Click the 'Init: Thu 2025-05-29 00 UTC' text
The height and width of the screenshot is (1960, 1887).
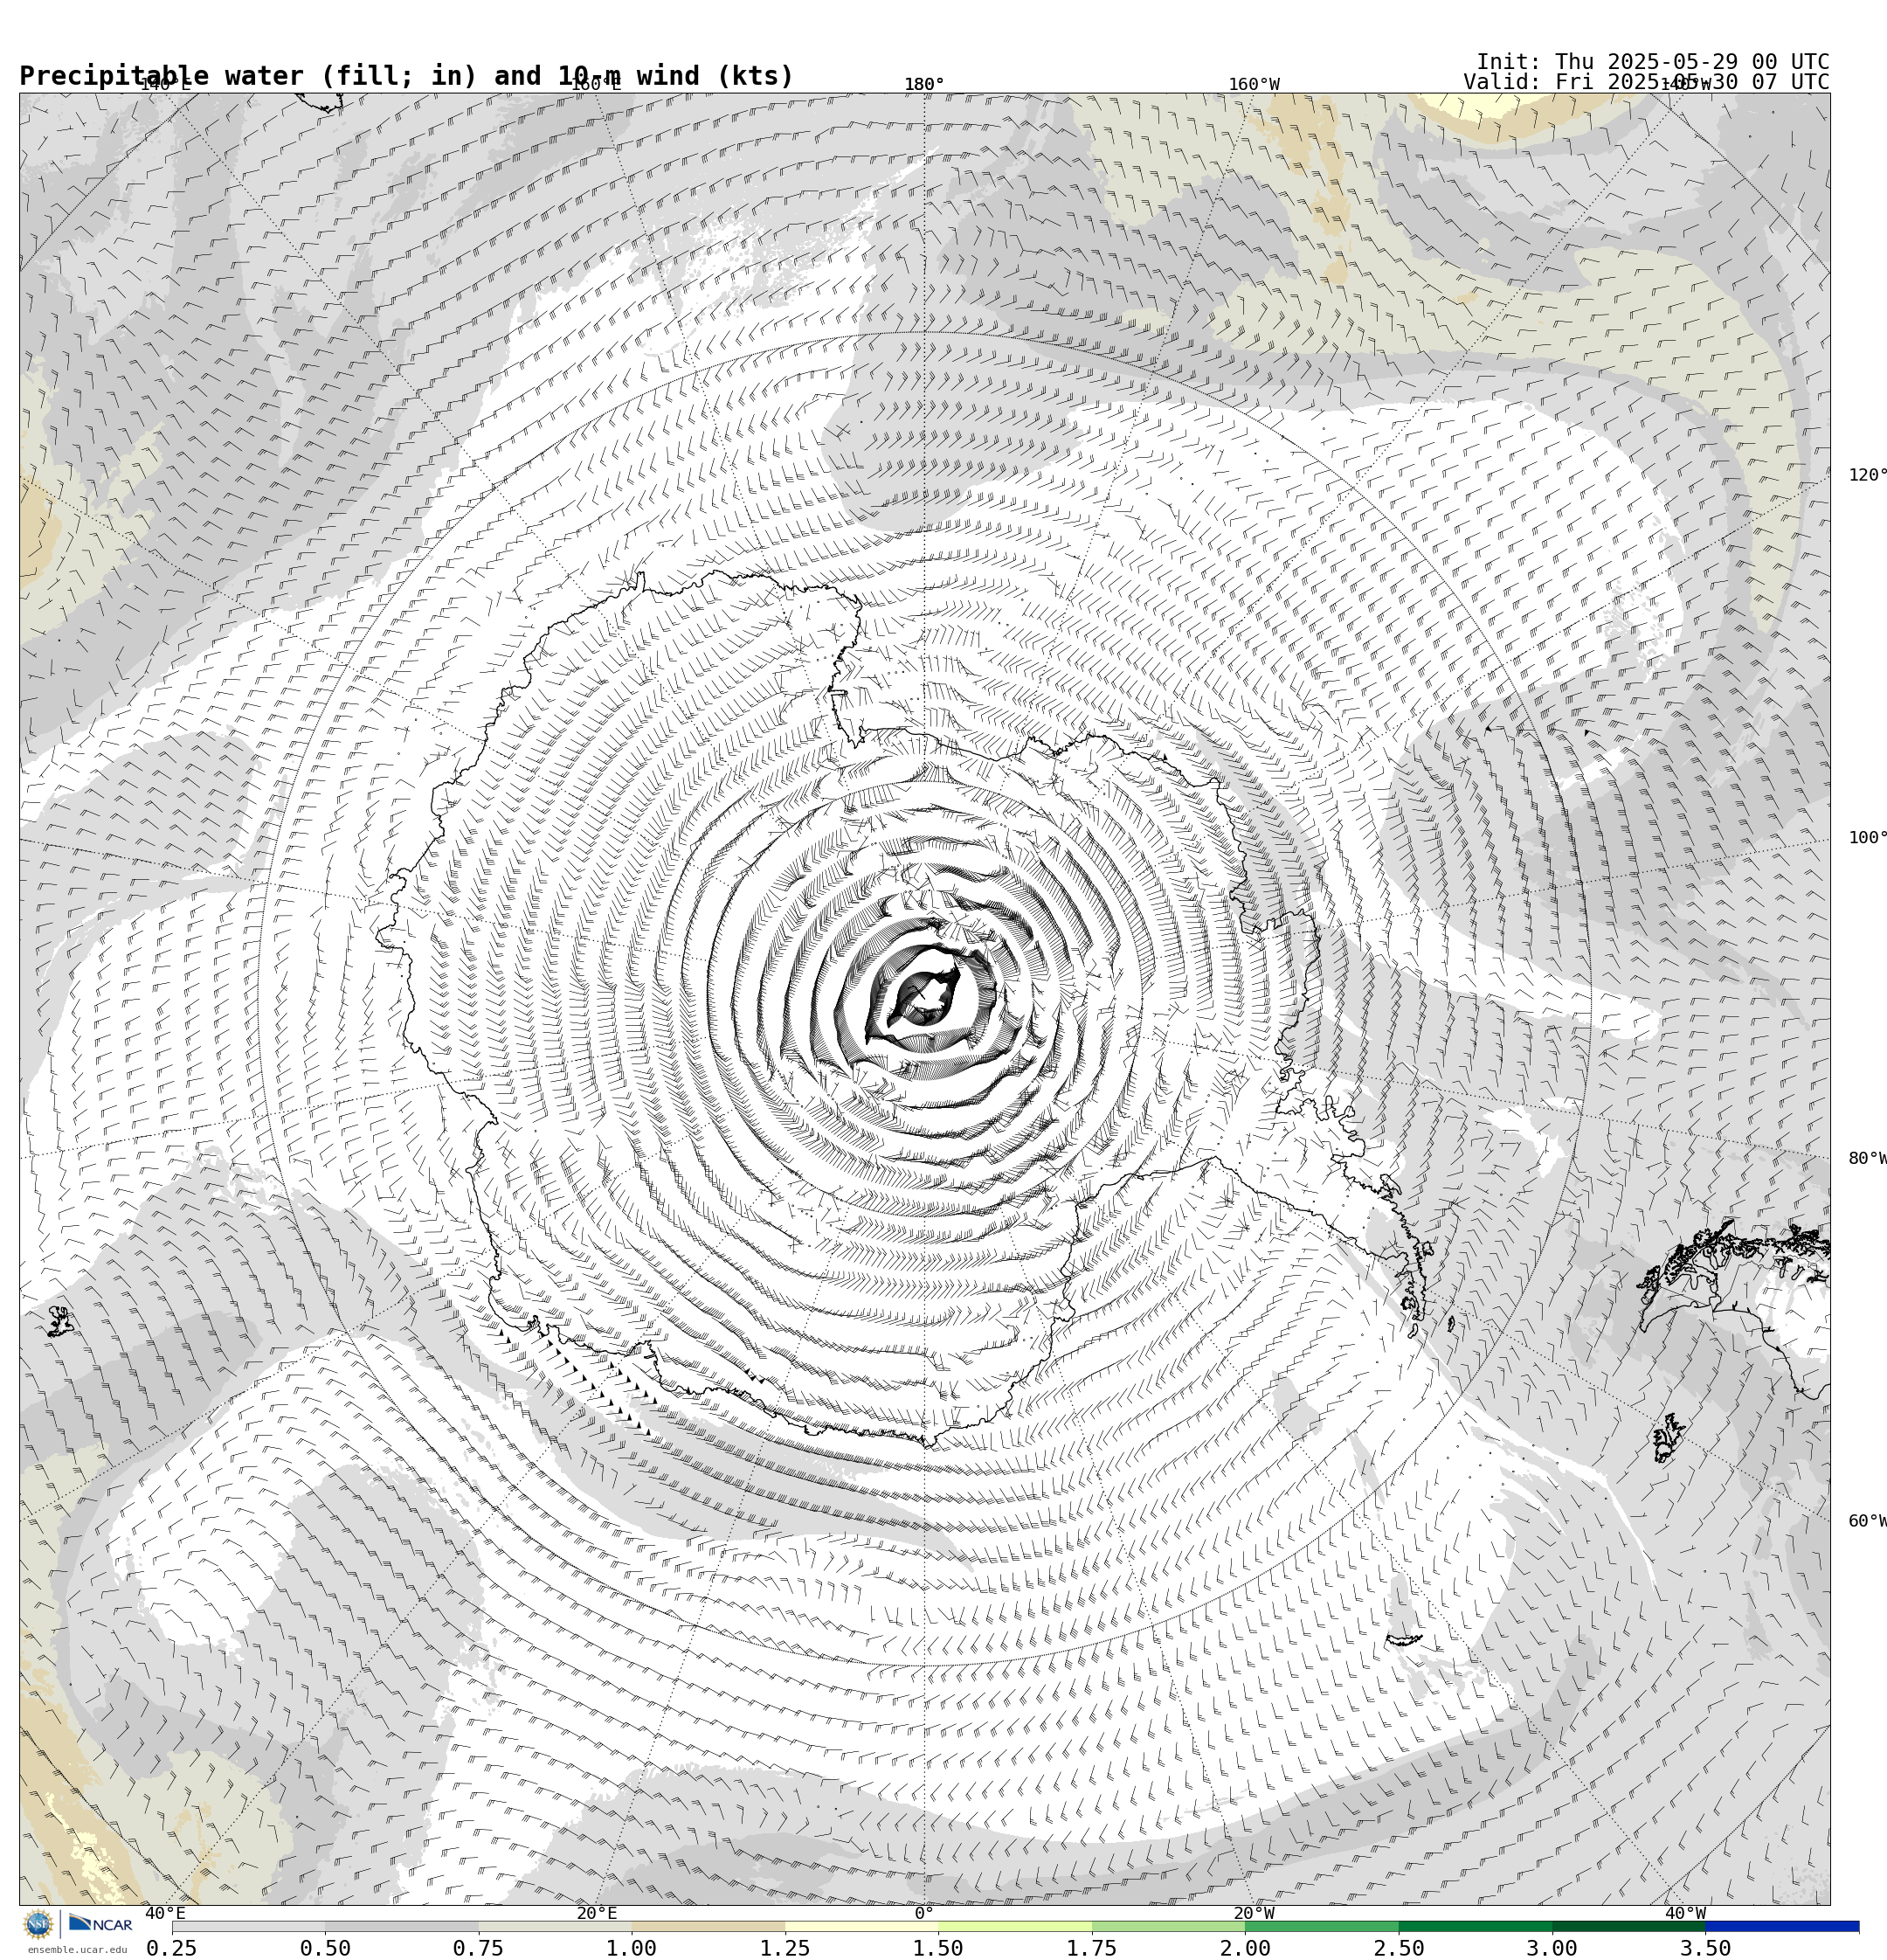click(x=1653, y=62)
